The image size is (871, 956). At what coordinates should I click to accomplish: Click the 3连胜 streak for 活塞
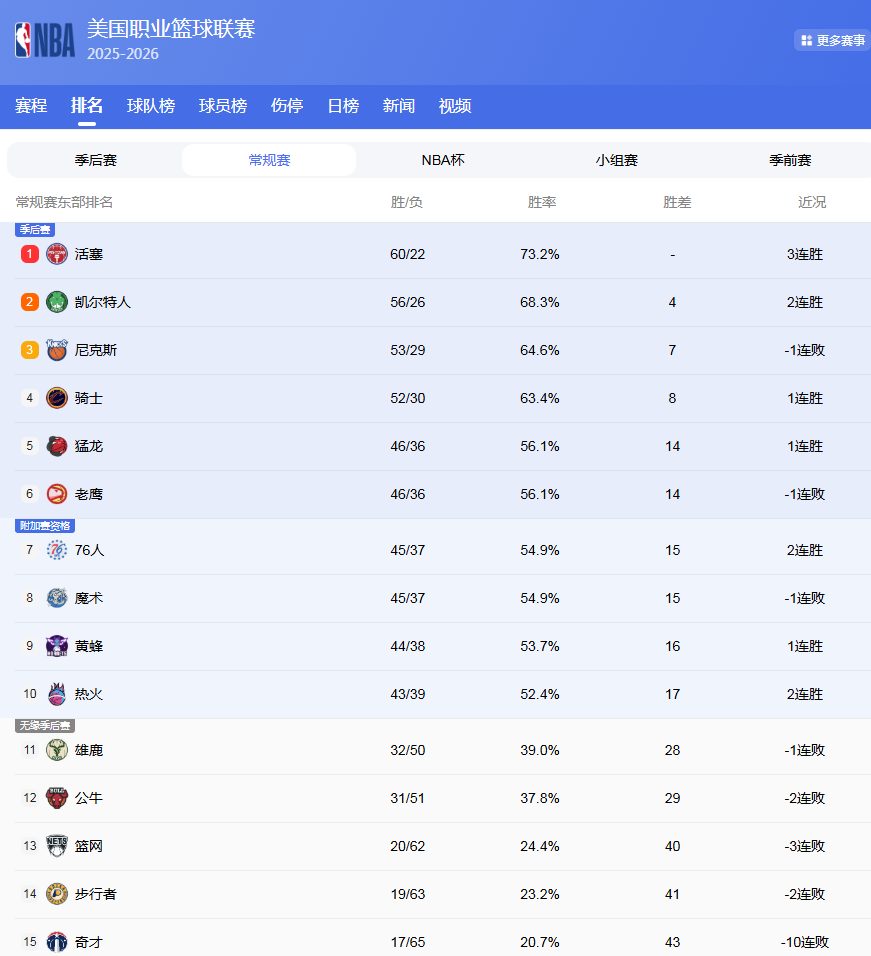(x=805, y=254)
